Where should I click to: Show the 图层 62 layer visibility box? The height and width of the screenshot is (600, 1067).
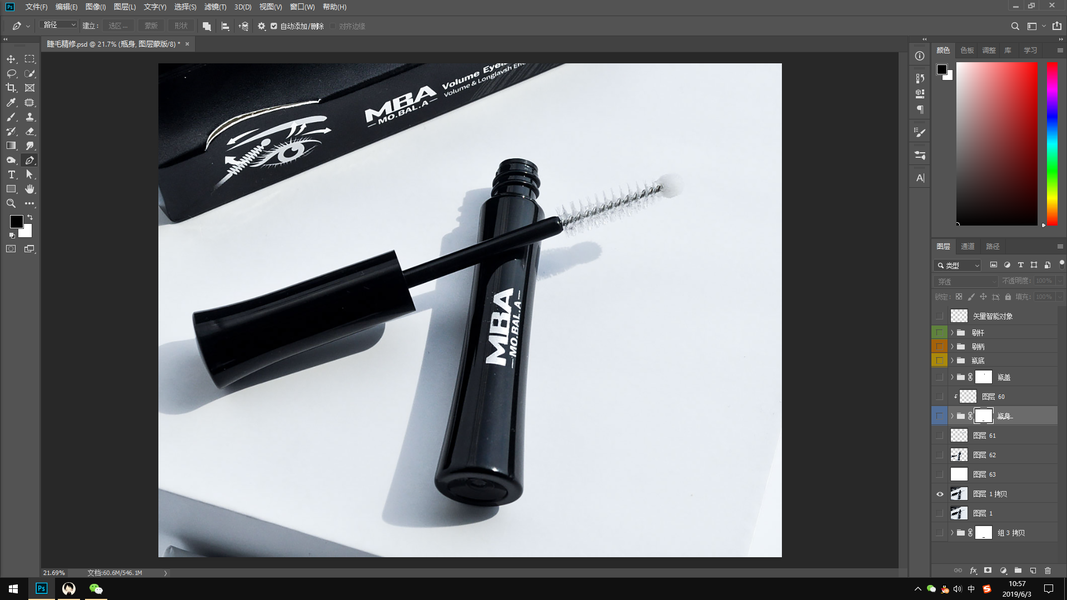pos(940,454)
